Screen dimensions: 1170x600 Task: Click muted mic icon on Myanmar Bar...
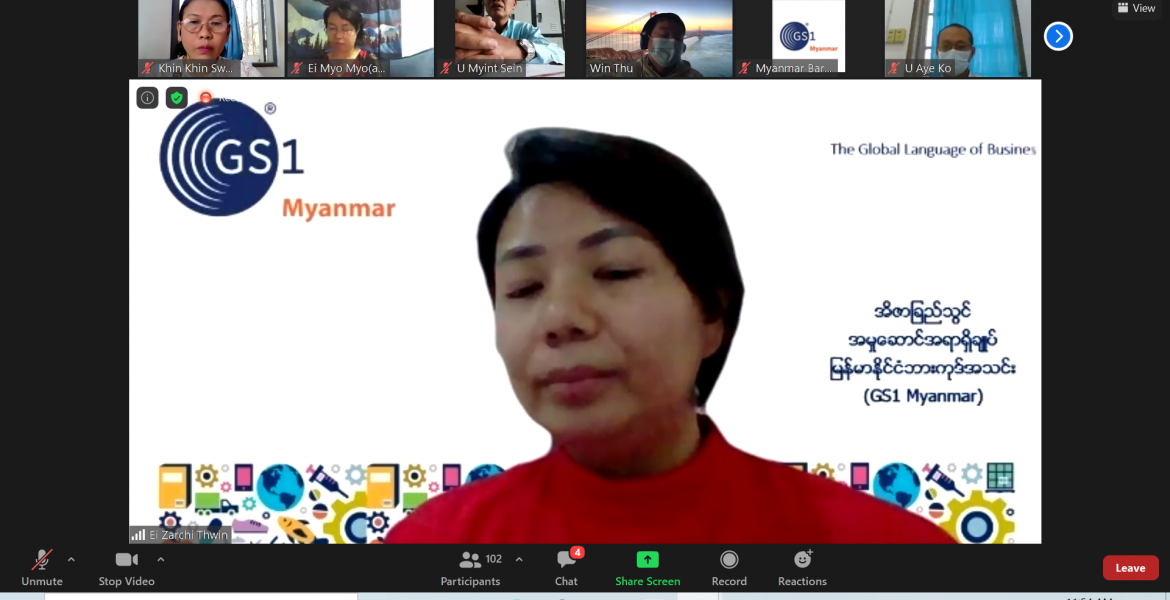click(x=745, y=68)
